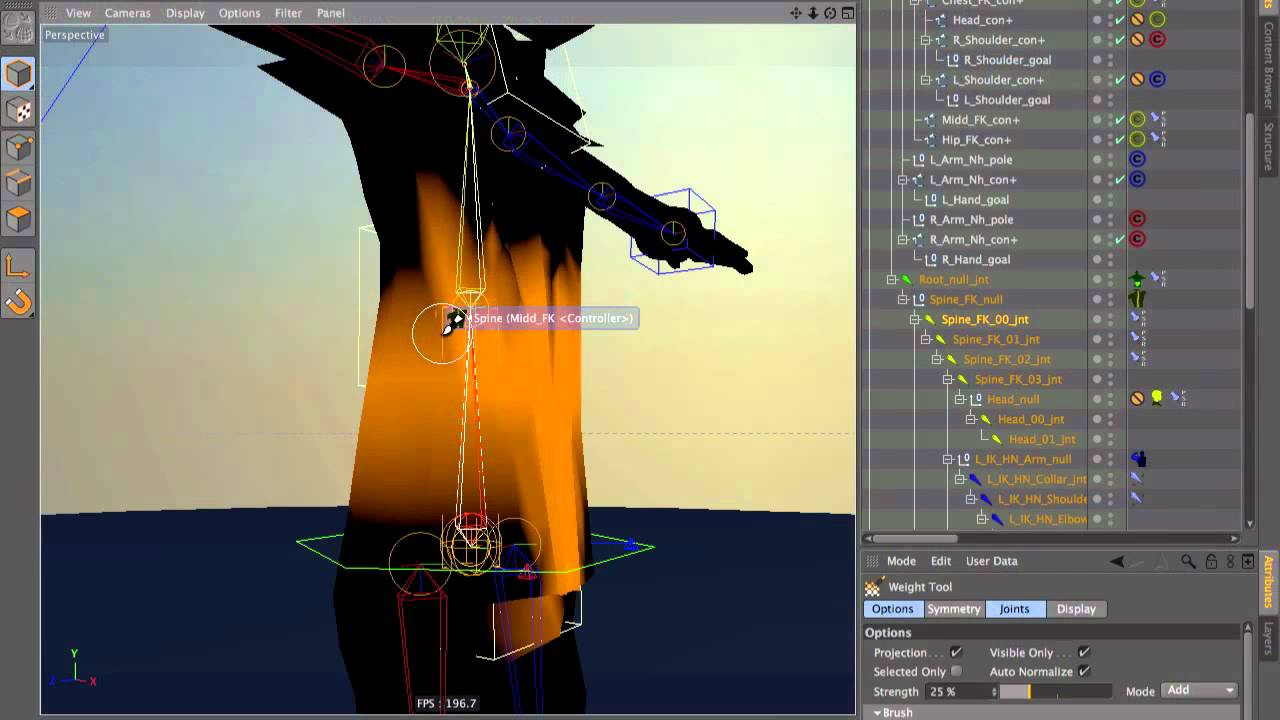Click the Attributes new manager plus icon
The image size is (1280, 720).
pos(1248,562)
